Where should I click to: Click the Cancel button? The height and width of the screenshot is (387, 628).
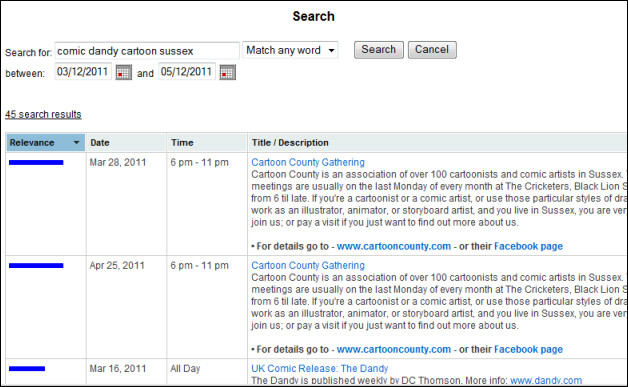432,50
